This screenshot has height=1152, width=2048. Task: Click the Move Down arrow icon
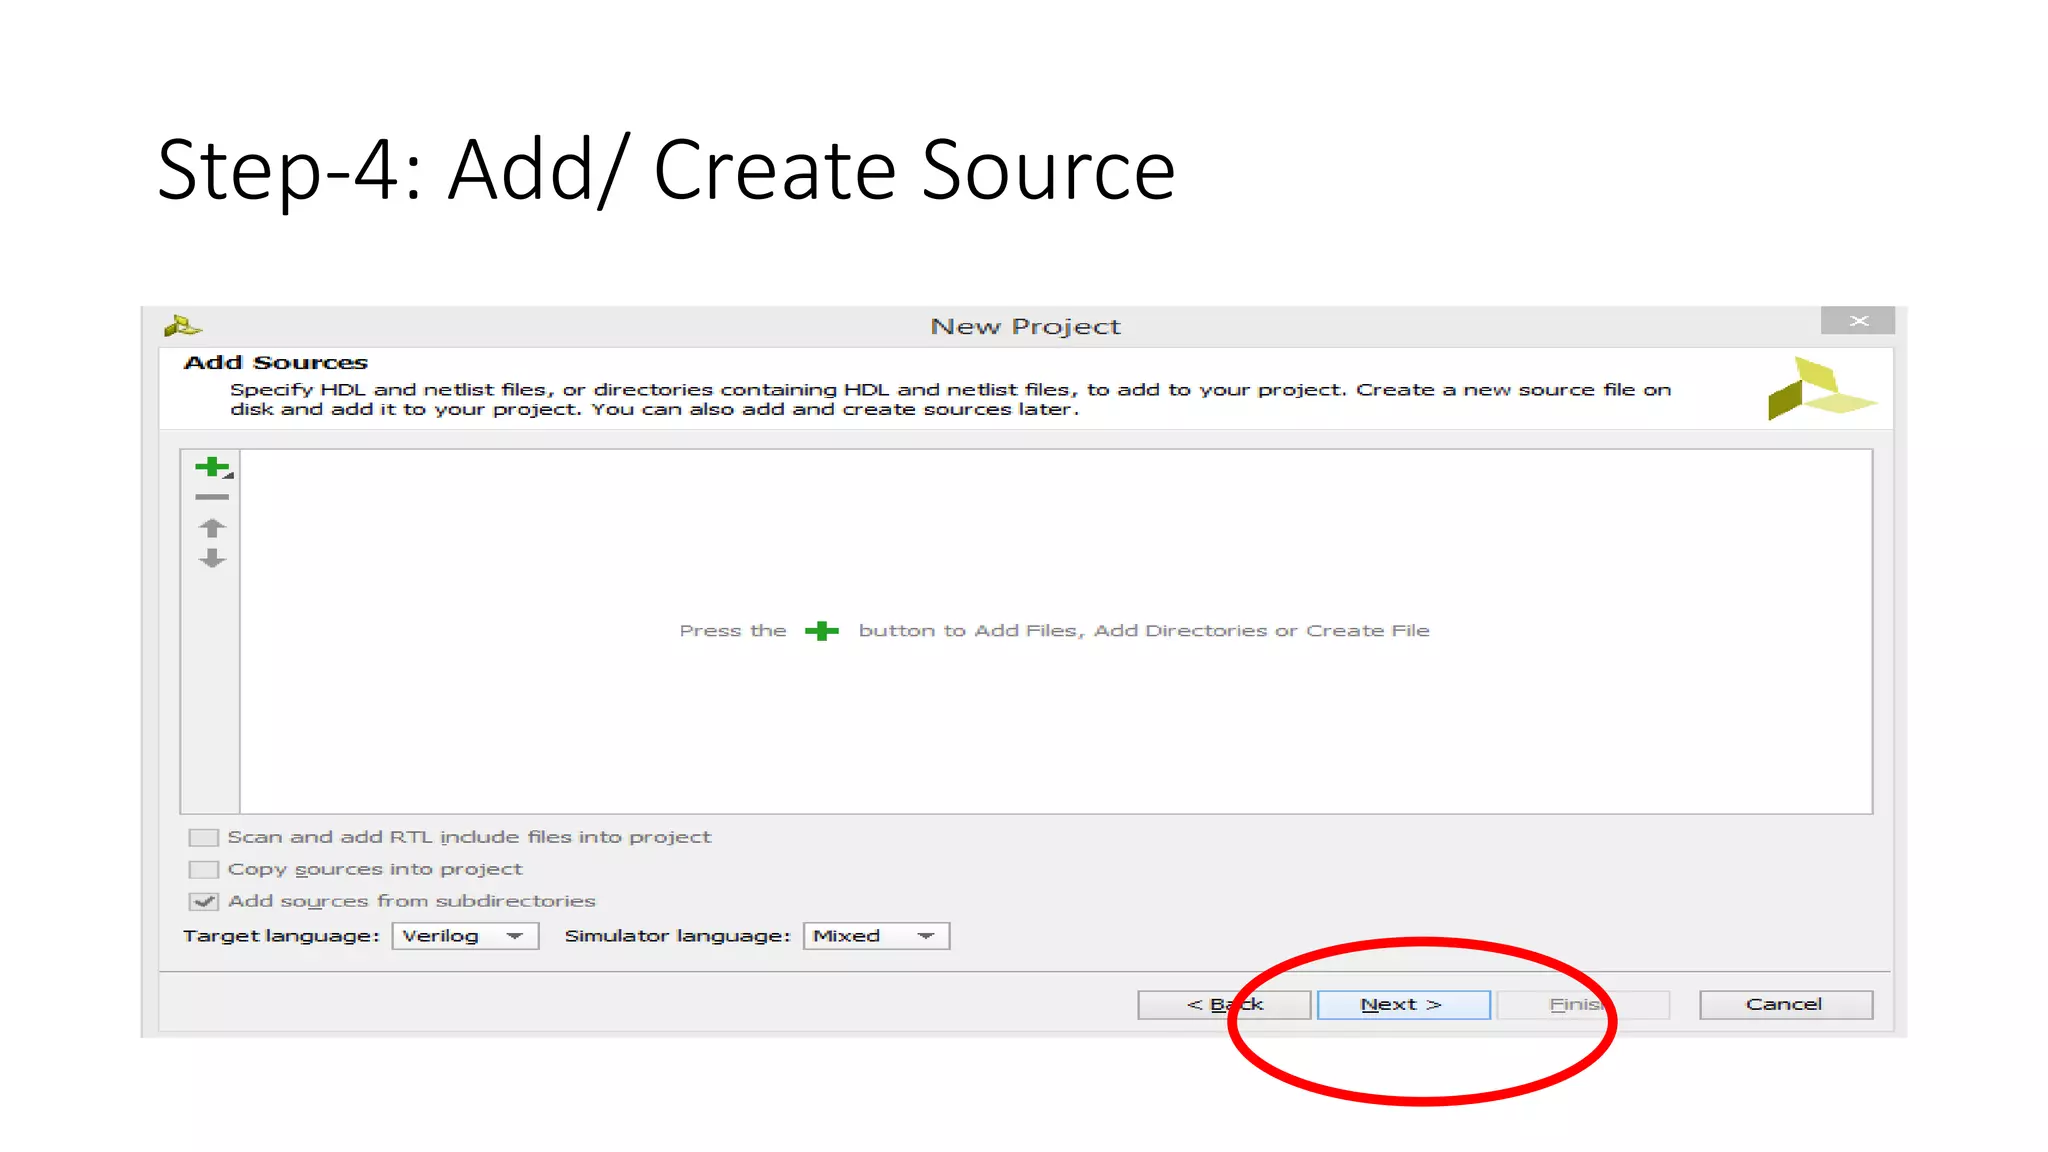tap(211, 559)
